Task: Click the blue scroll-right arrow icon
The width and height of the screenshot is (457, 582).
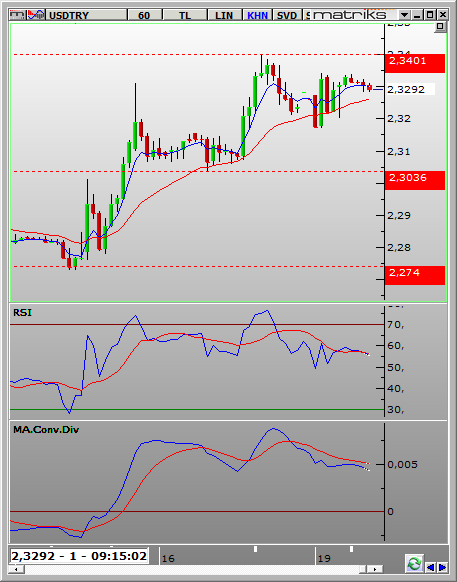Action: pos(442,567)
